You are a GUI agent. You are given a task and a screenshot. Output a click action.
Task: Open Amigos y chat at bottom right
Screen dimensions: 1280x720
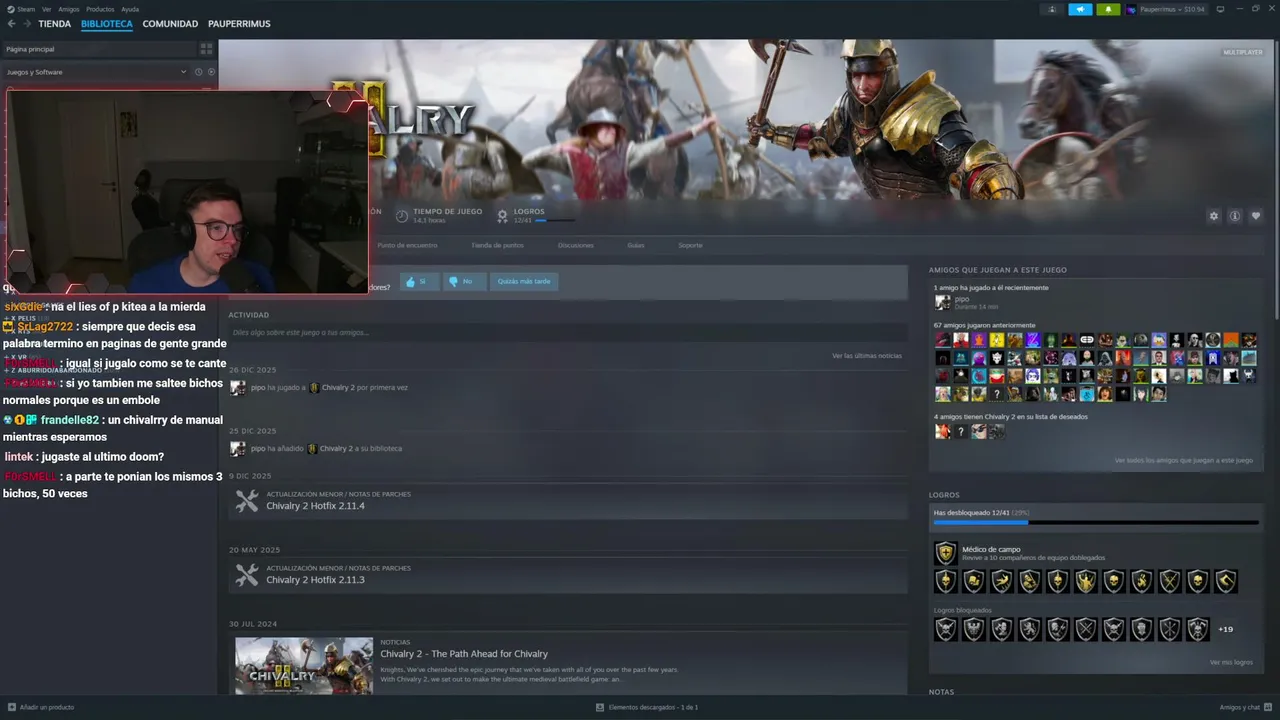[1245, 707]
